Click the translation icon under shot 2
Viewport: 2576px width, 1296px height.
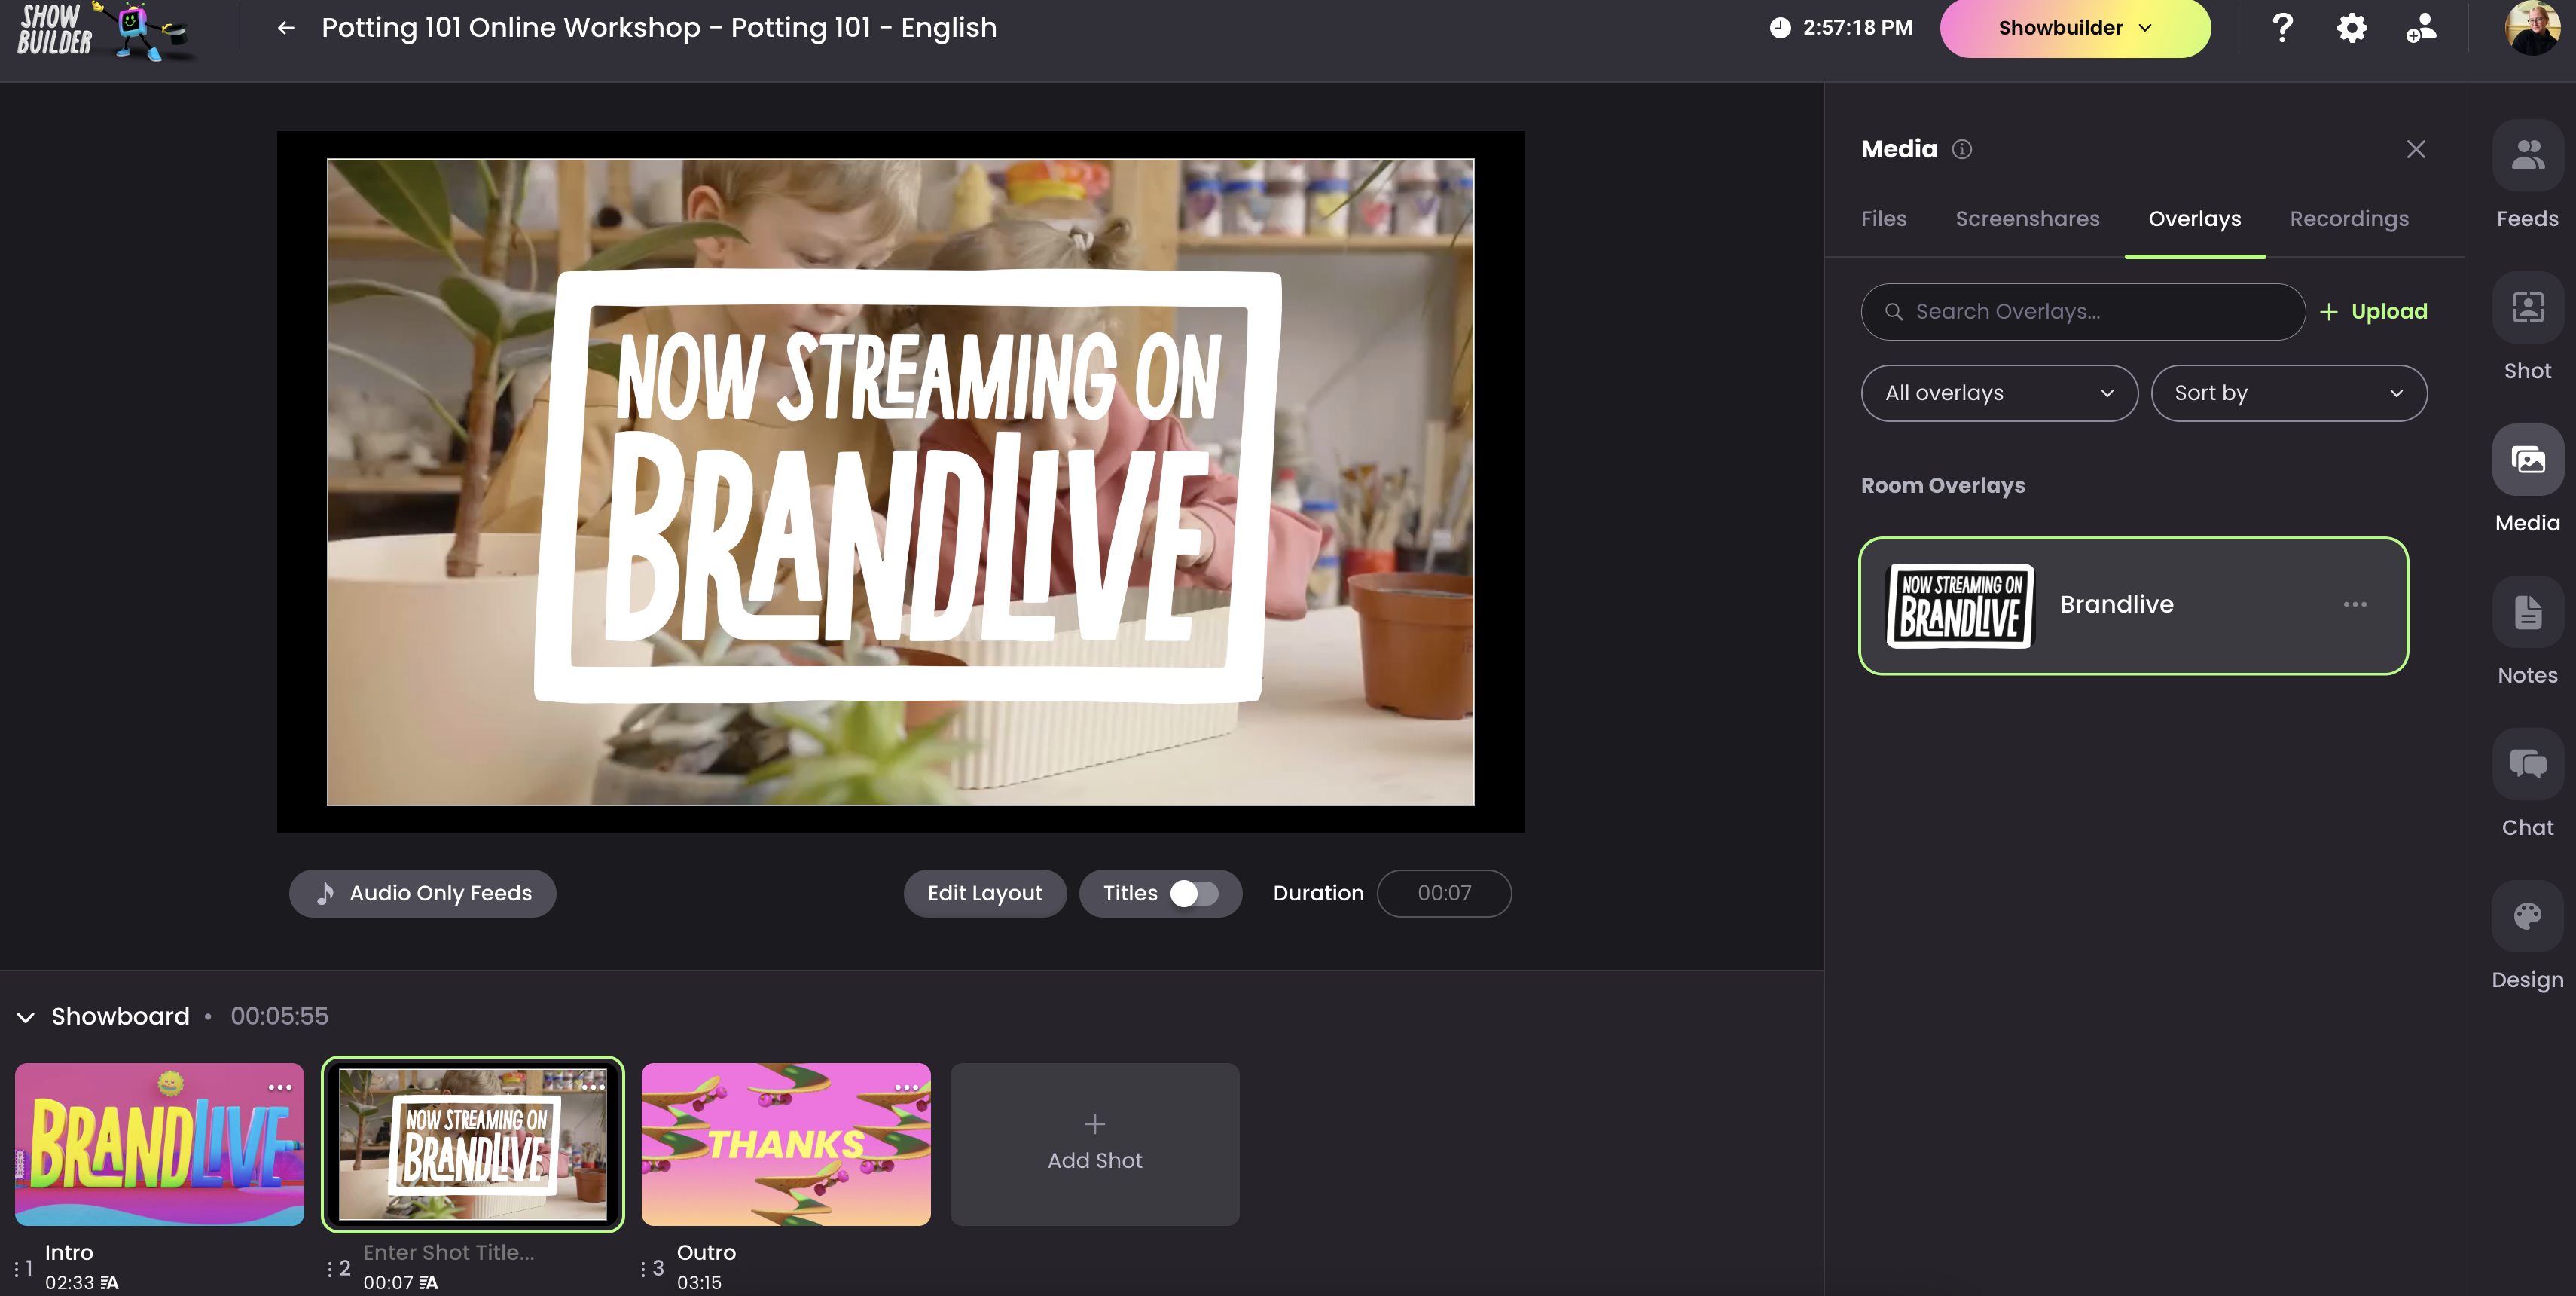click(428, 1282)
